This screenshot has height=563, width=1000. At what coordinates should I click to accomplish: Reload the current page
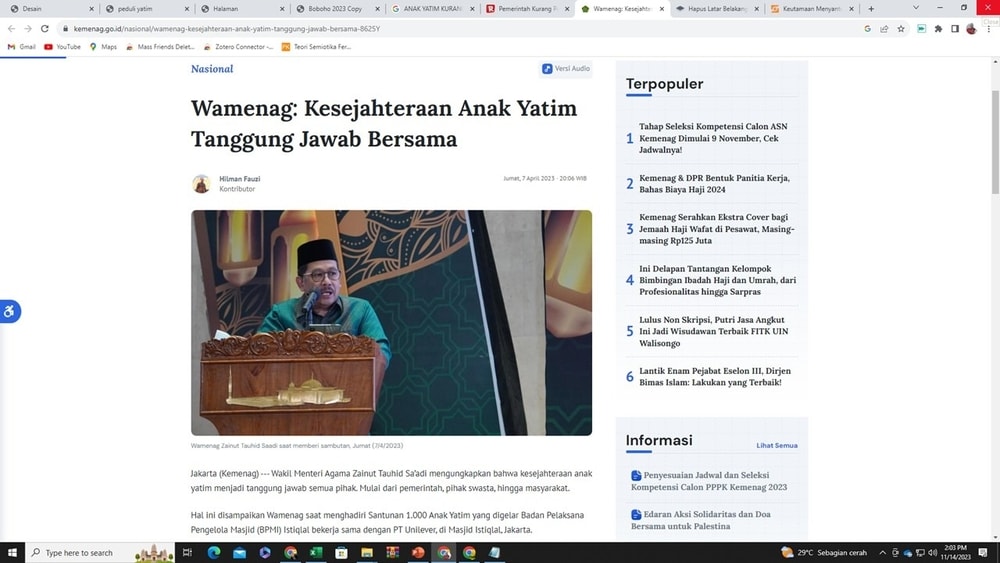tap(45, 29)
